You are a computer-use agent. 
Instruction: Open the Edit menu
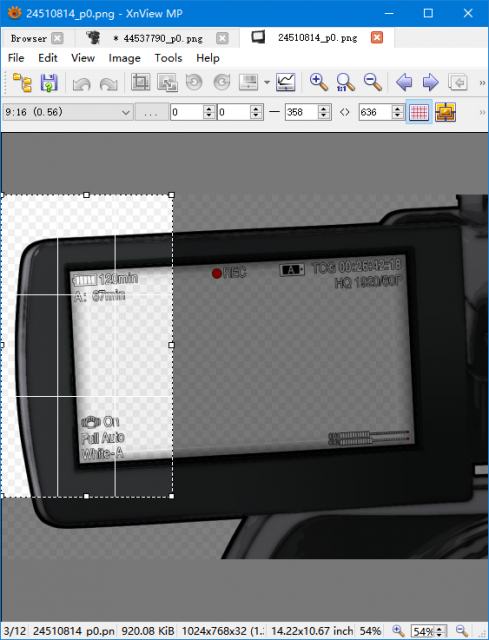48,58
